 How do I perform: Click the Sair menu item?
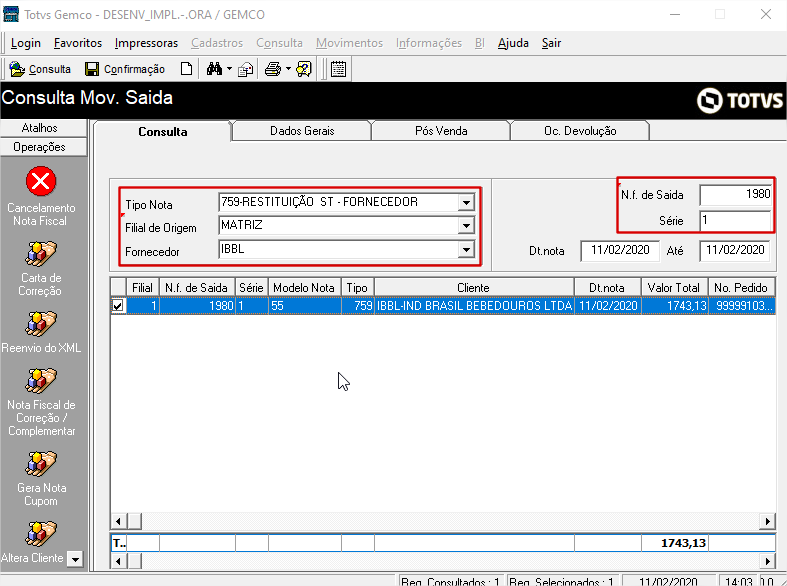(x=551, y=43)
